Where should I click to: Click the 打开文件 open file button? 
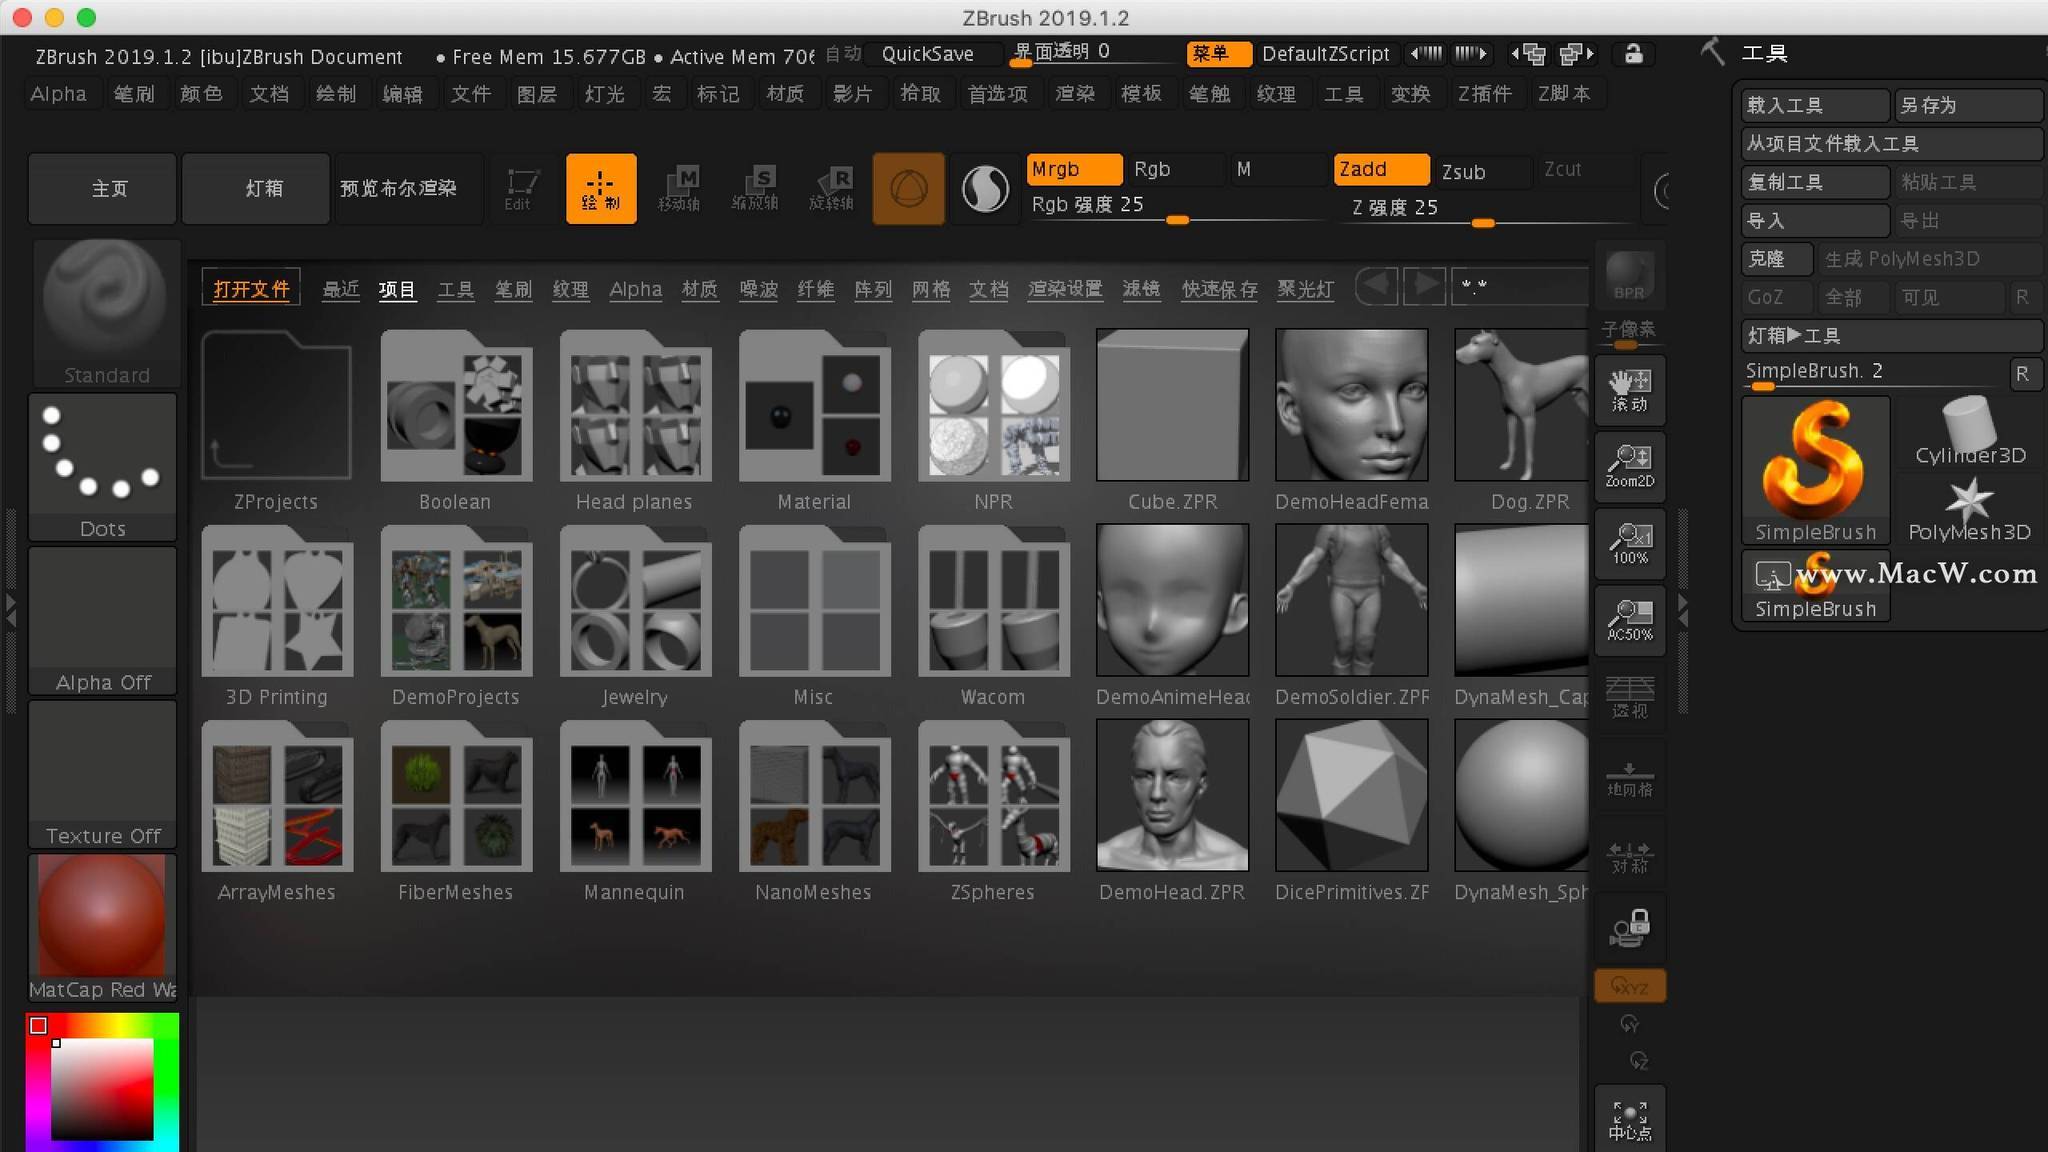(251, 289)
